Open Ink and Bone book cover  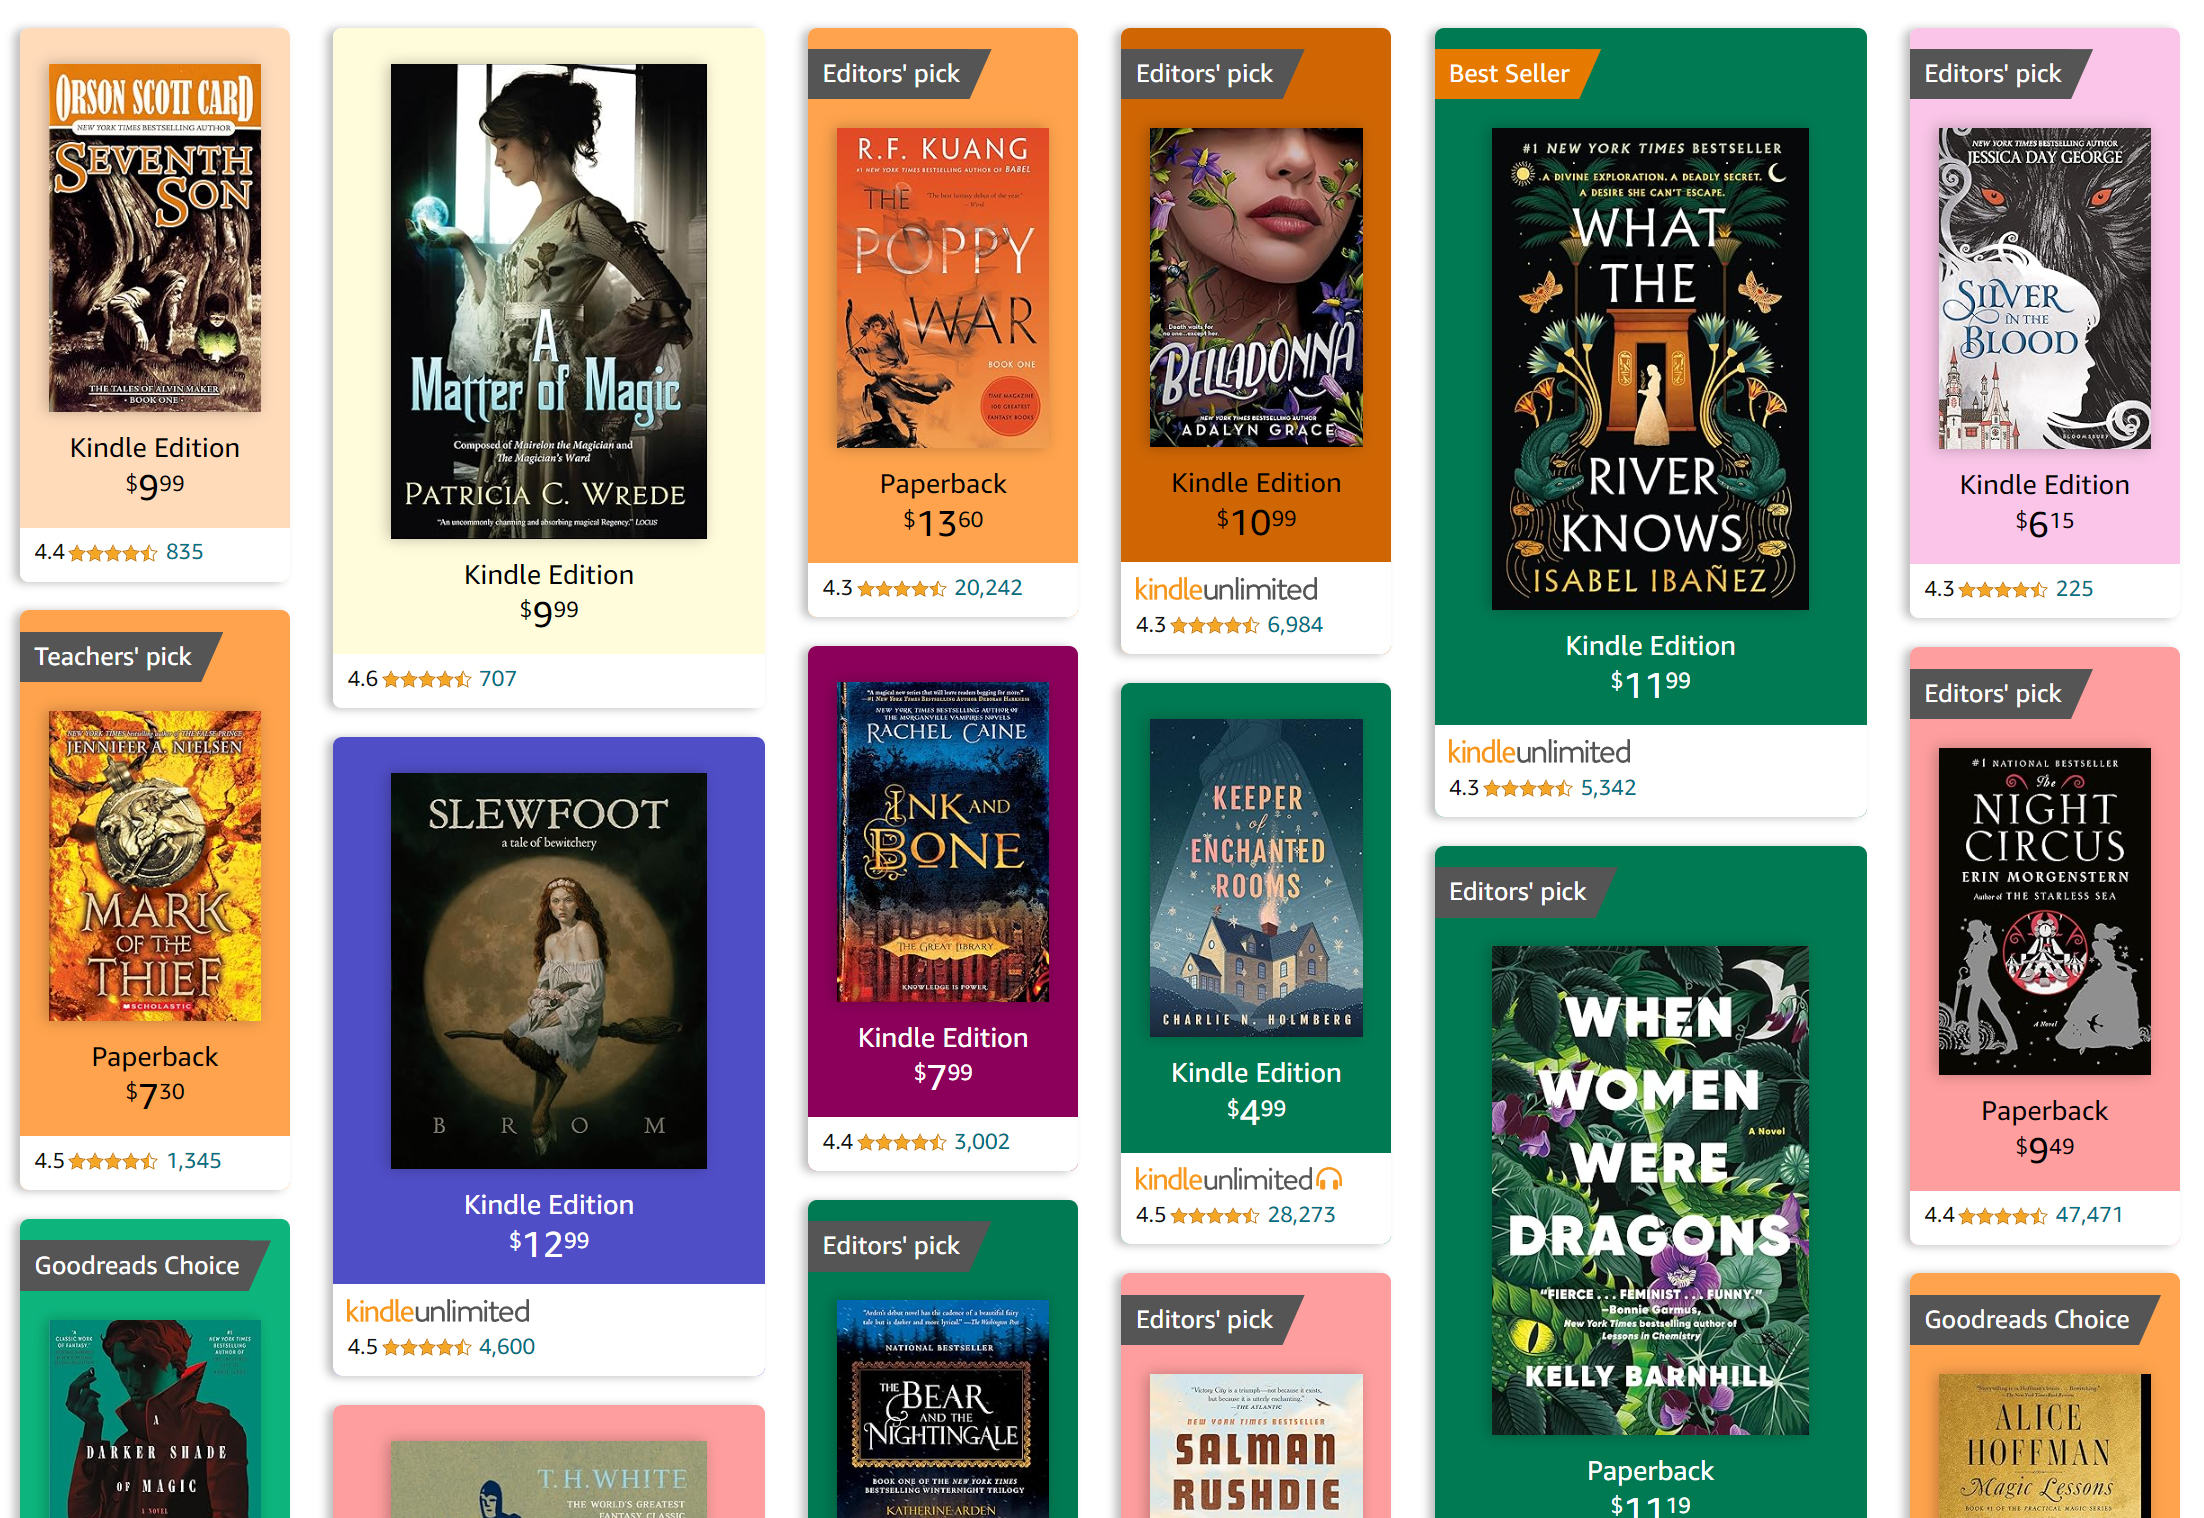pos(943,842)
